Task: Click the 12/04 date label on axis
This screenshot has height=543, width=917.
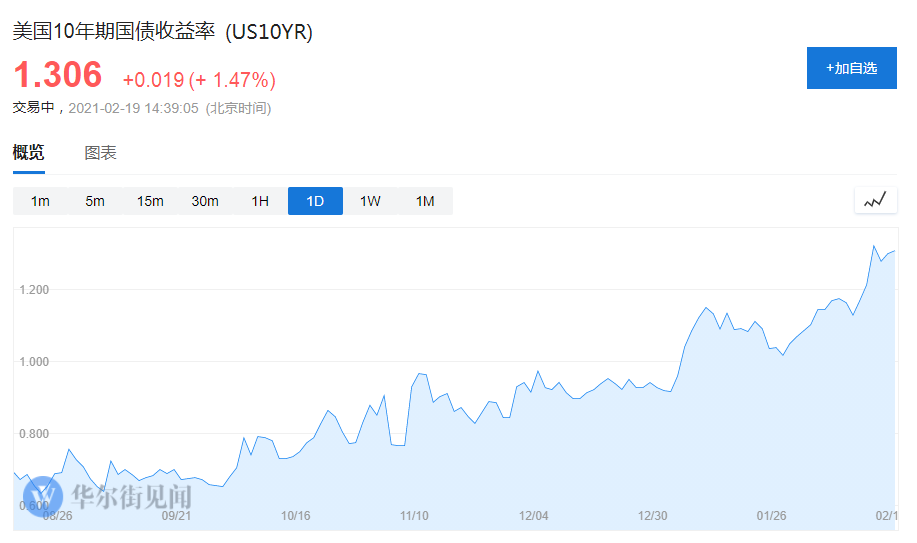Action: click(534, 516)
